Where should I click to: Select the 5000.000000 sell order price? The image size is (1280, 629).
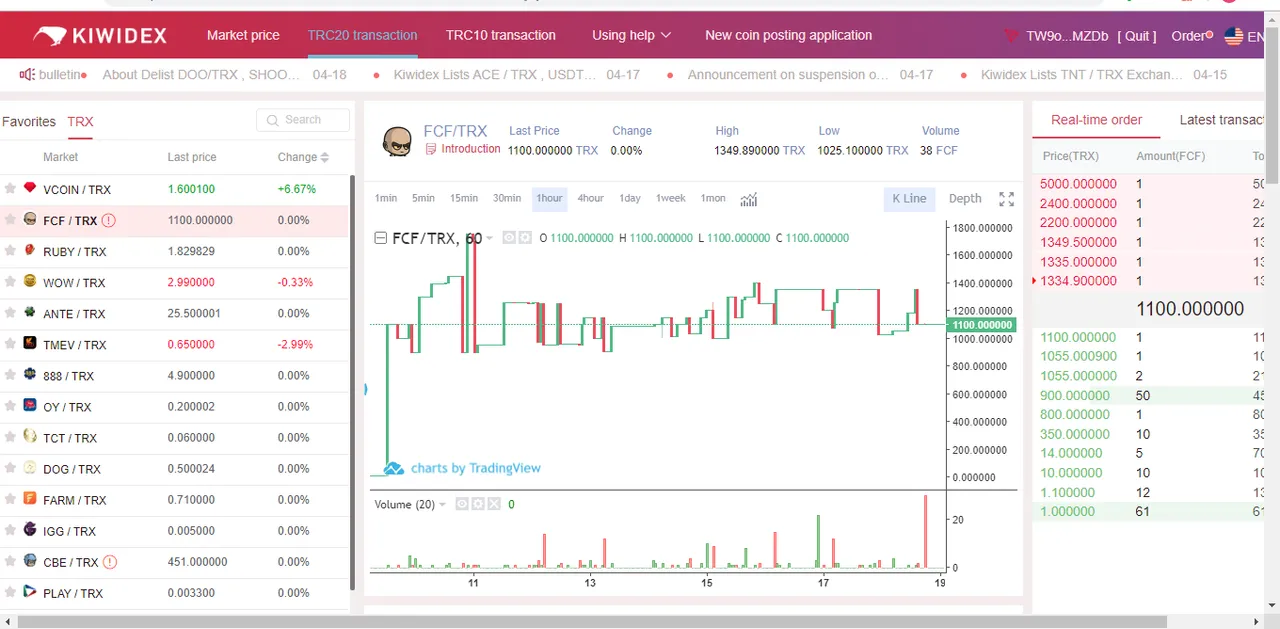1078,184
